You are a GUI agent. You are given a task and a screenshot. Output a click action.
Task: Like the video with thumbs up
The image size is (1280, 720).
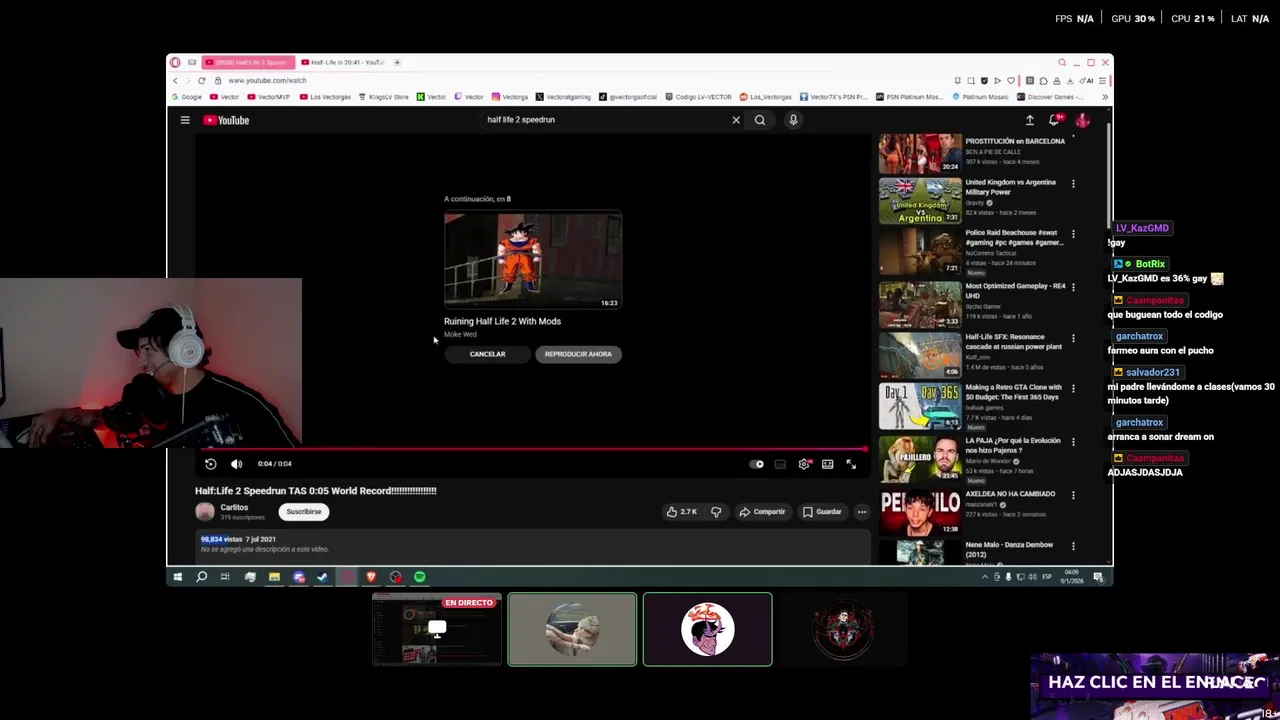pyautogui.click(x=682, y=512)
